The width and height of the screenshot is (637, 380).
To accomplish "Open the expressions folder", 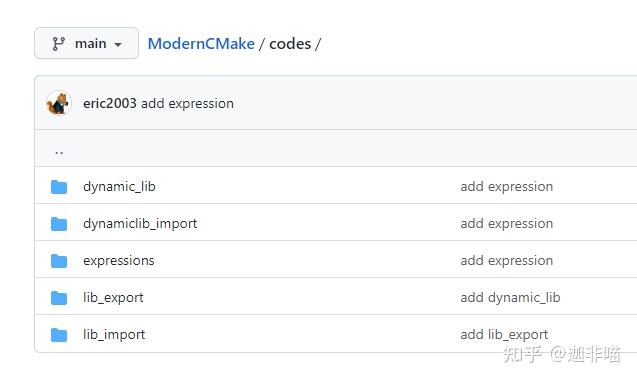I will pyautogui.click(x=119, y=261).
